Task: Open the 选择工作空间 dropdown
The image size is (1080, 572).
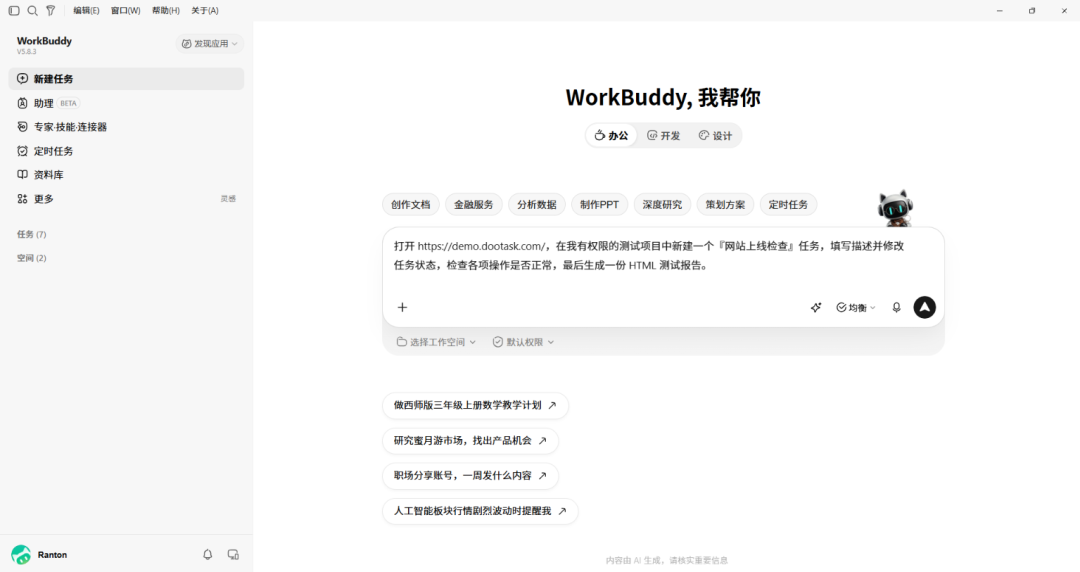Action: [436, 342]
